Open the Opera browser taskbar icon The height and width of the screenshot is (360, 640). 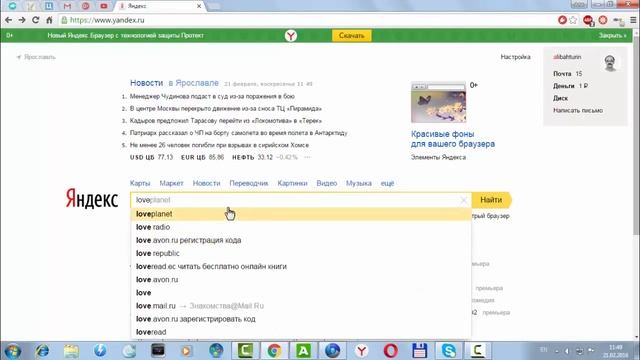point(391,351)
